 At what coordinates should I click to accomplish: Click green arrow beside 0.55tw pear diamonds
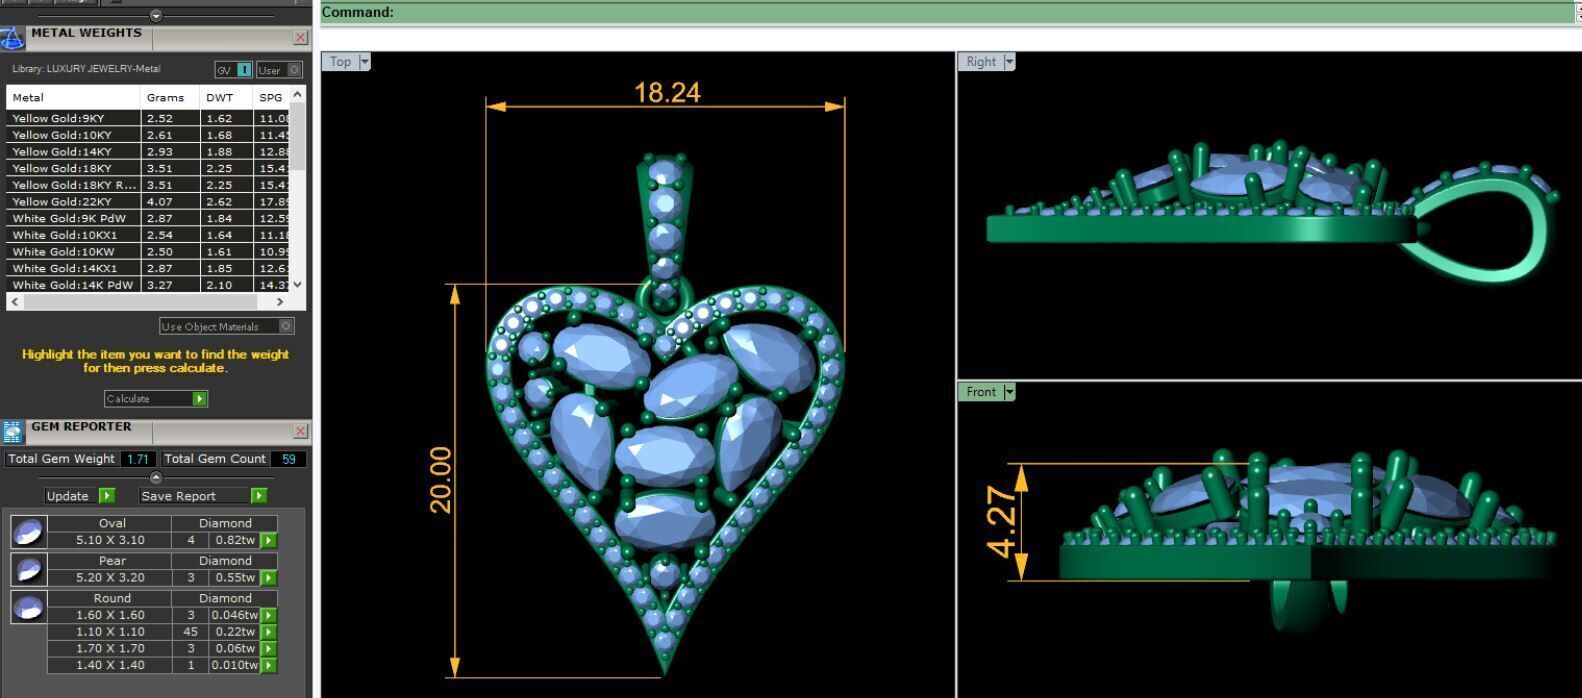(268, 578)
